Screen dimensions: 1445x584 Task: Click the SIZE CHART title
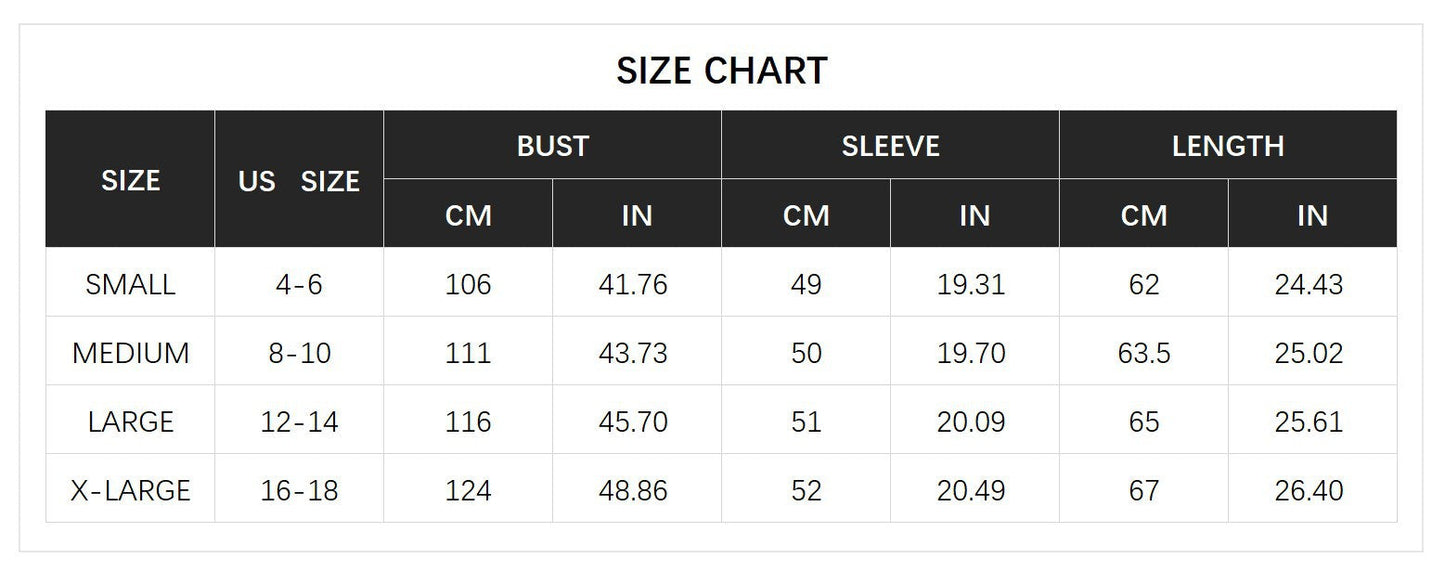point(721,71)
